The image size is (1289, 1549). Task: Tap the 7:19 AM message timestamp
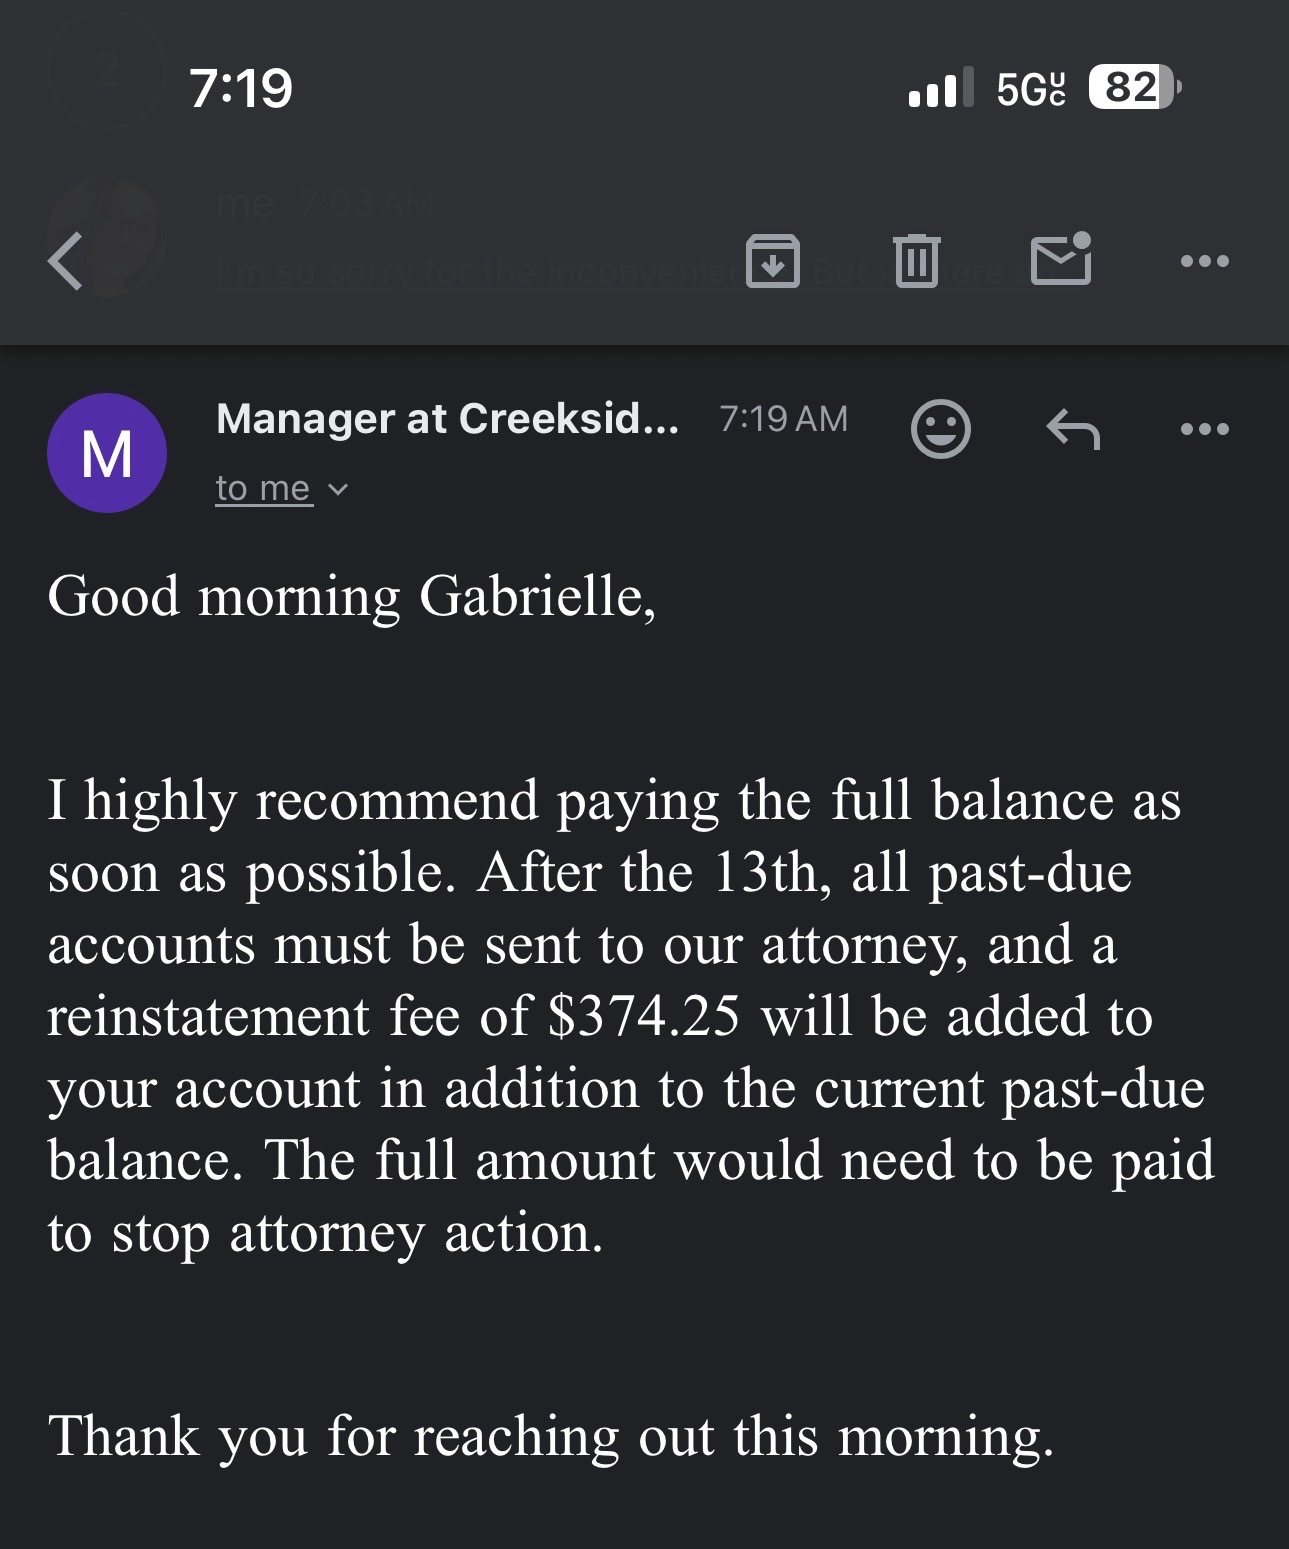[783, 419]
